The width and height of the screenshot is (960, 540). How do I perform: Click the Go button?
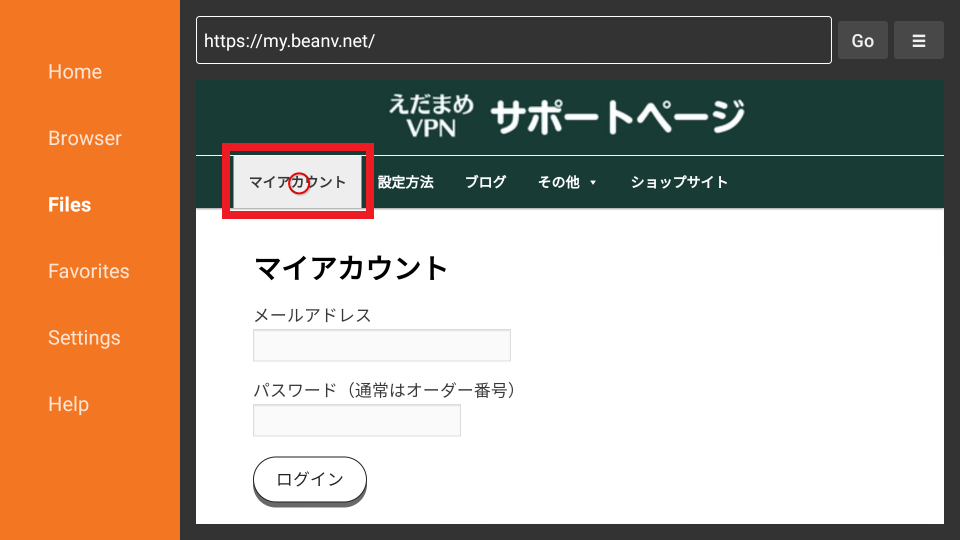863,40
